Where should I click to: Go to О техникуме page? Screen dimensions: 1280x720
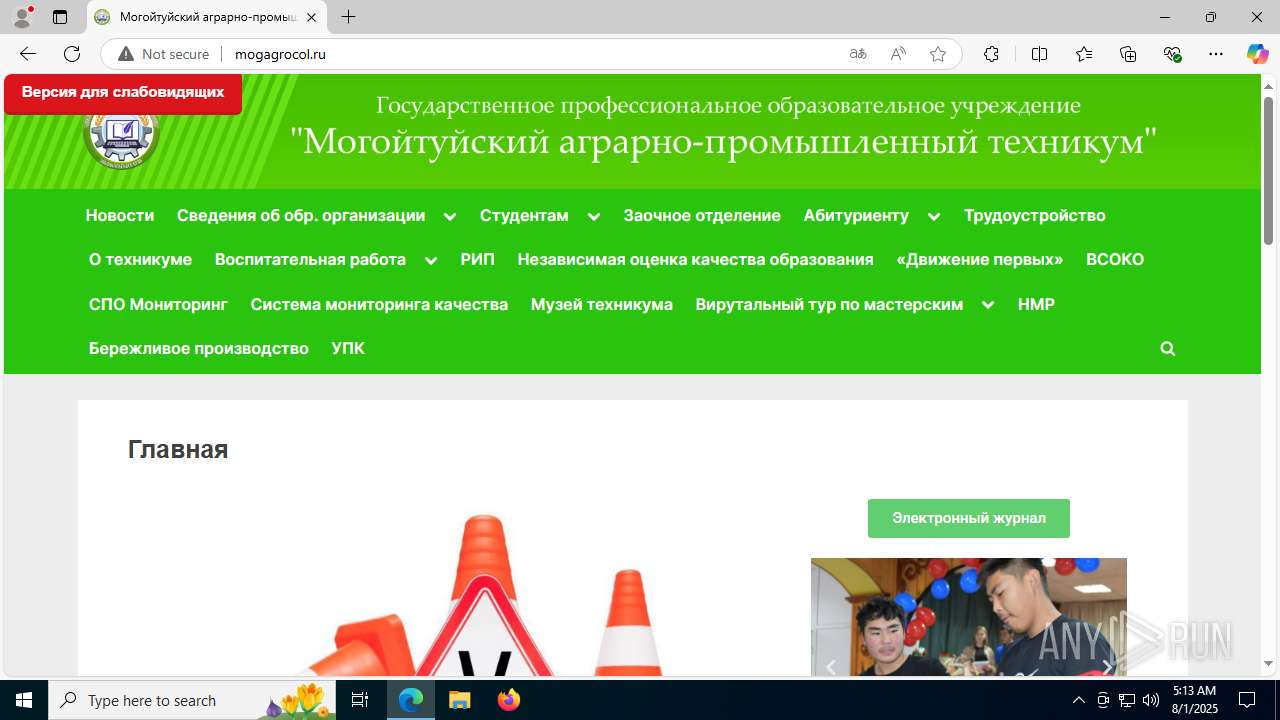140,259
